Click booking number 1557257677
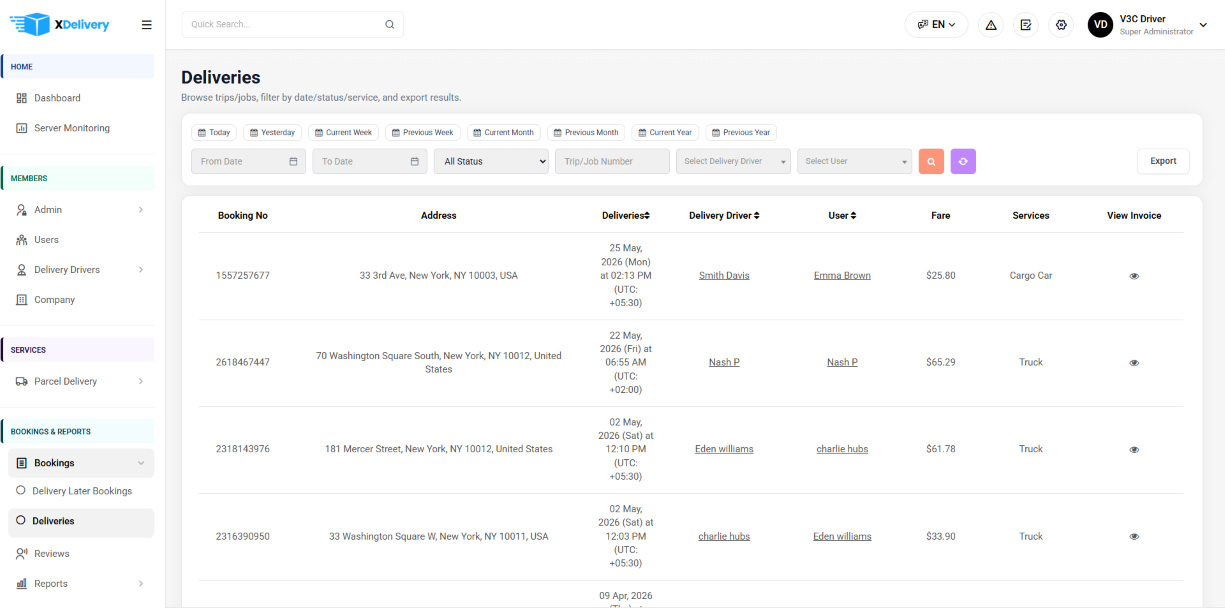The height and width of the screenshot is (608, 1225). point(243,276)
